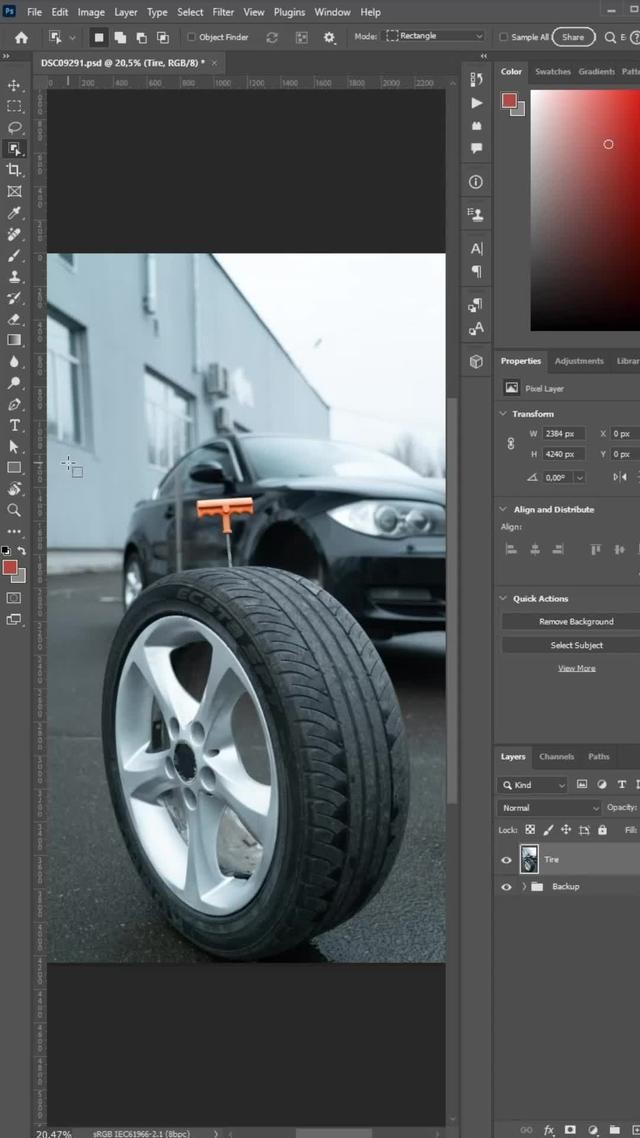Click the Select Subject button
Viewport: 640px width, 1138px height.
(576, 645)
